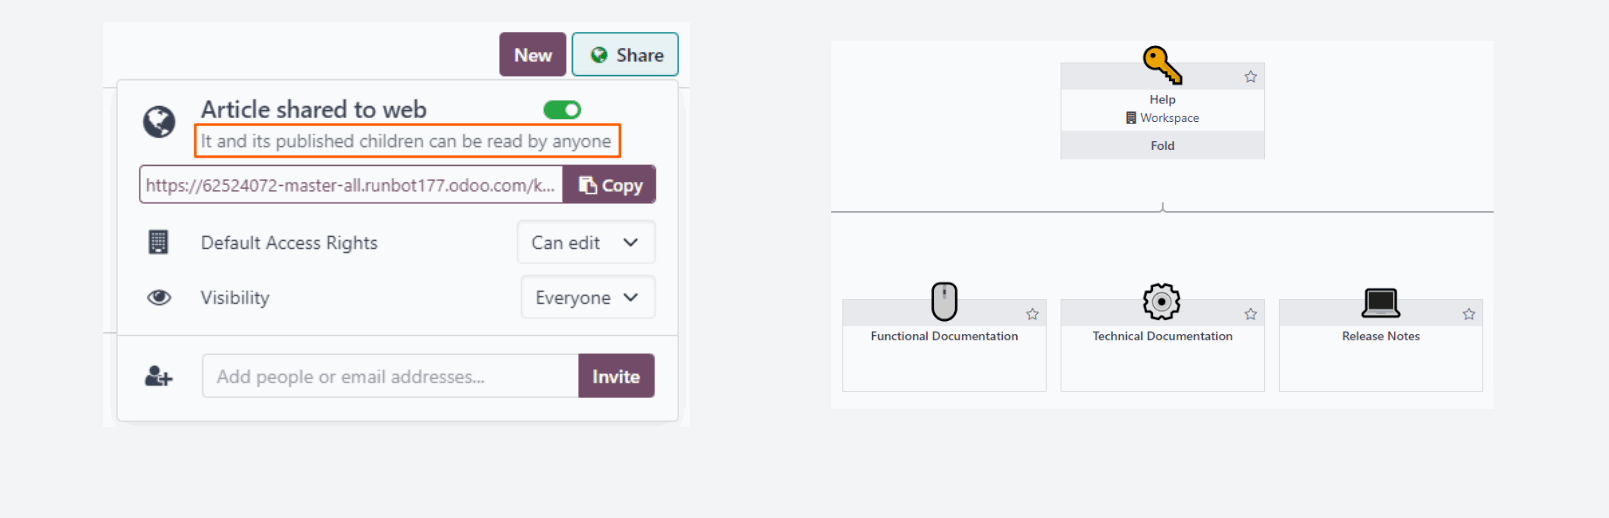1609x518 pixels.
Task: Favorite the Functional Documentation card
Action: (1032, 314)
